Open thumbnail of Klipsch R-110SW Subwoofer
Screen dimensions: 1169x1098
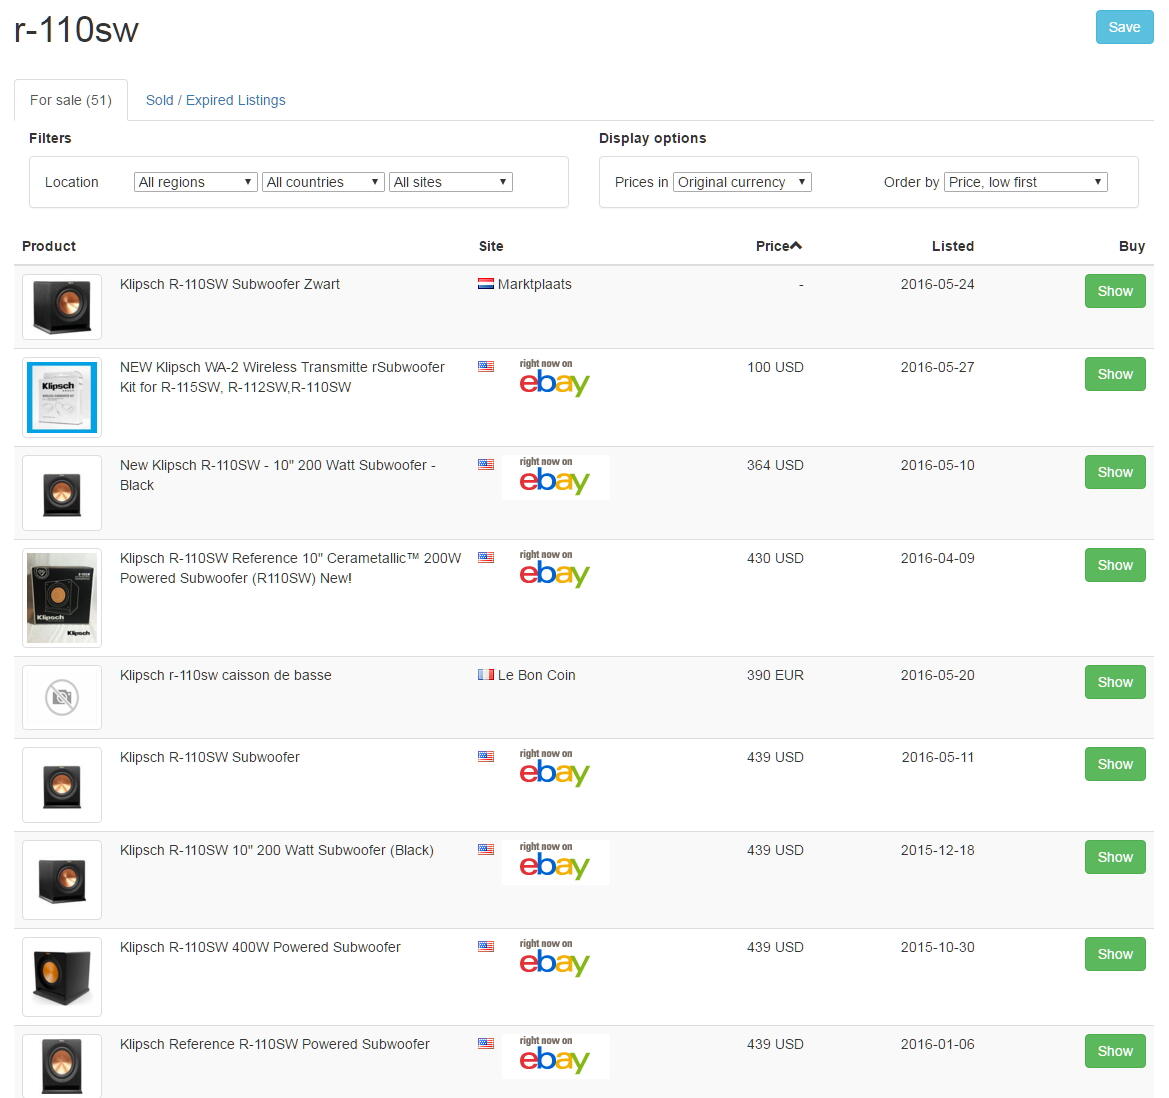pos(62,785)
